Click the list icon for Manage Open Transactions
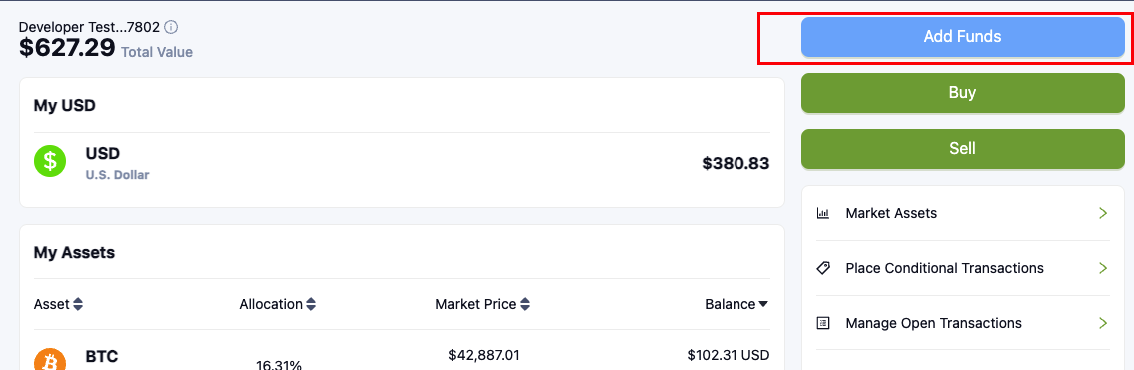The width and height of the screenshot is (1134, 370). (822, 323)
